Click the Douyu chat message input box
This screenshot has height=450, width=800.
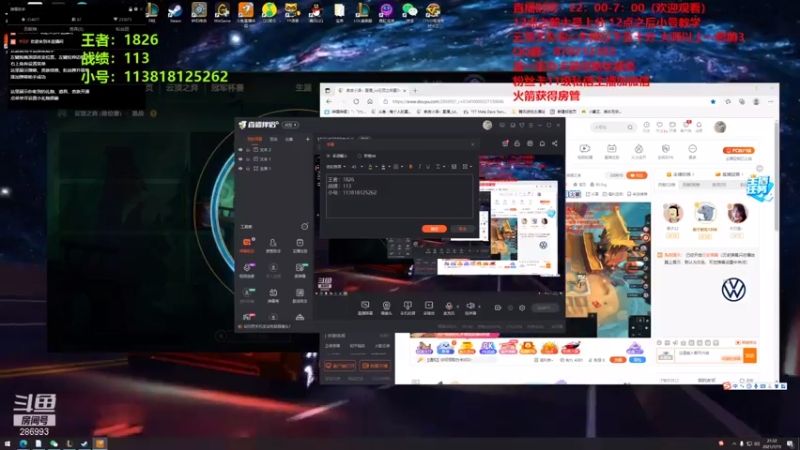point(708,356)
